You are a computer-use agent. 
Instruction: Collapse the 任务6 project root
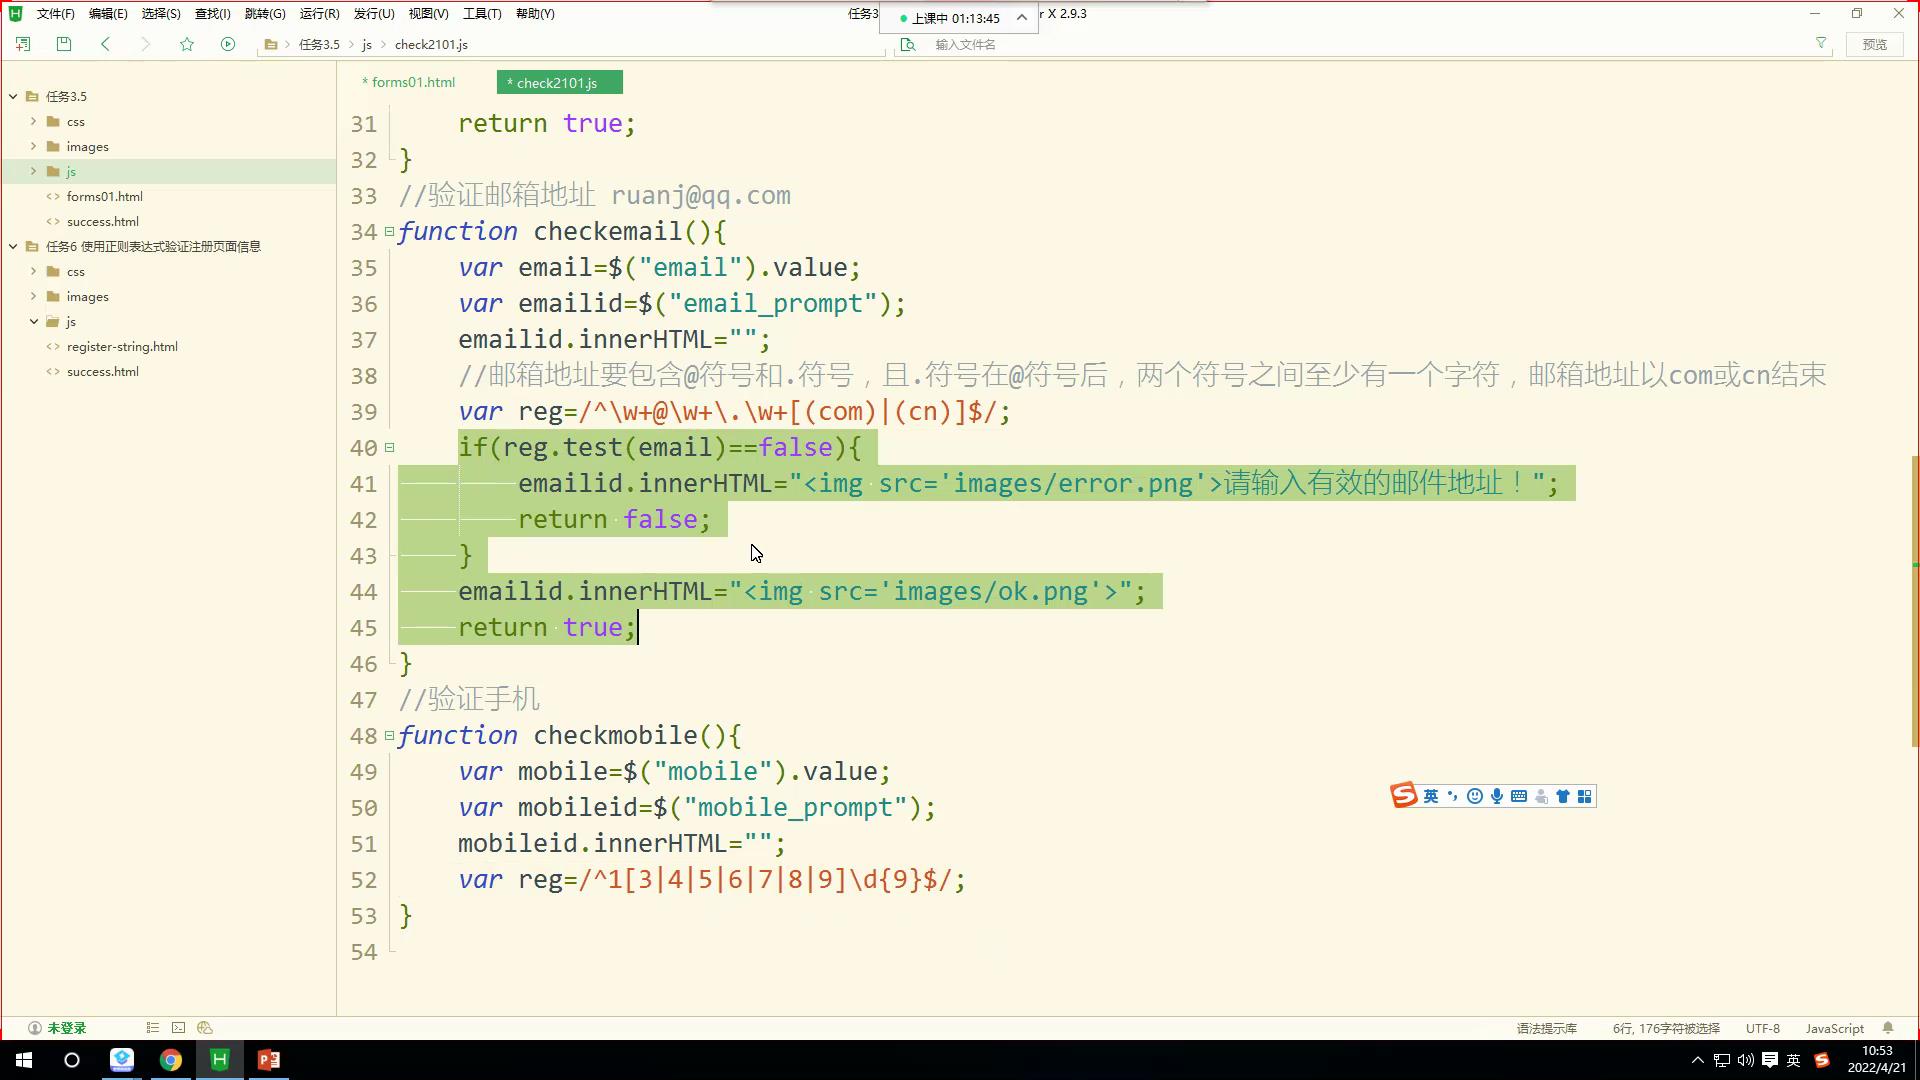(x=13, y=247)
